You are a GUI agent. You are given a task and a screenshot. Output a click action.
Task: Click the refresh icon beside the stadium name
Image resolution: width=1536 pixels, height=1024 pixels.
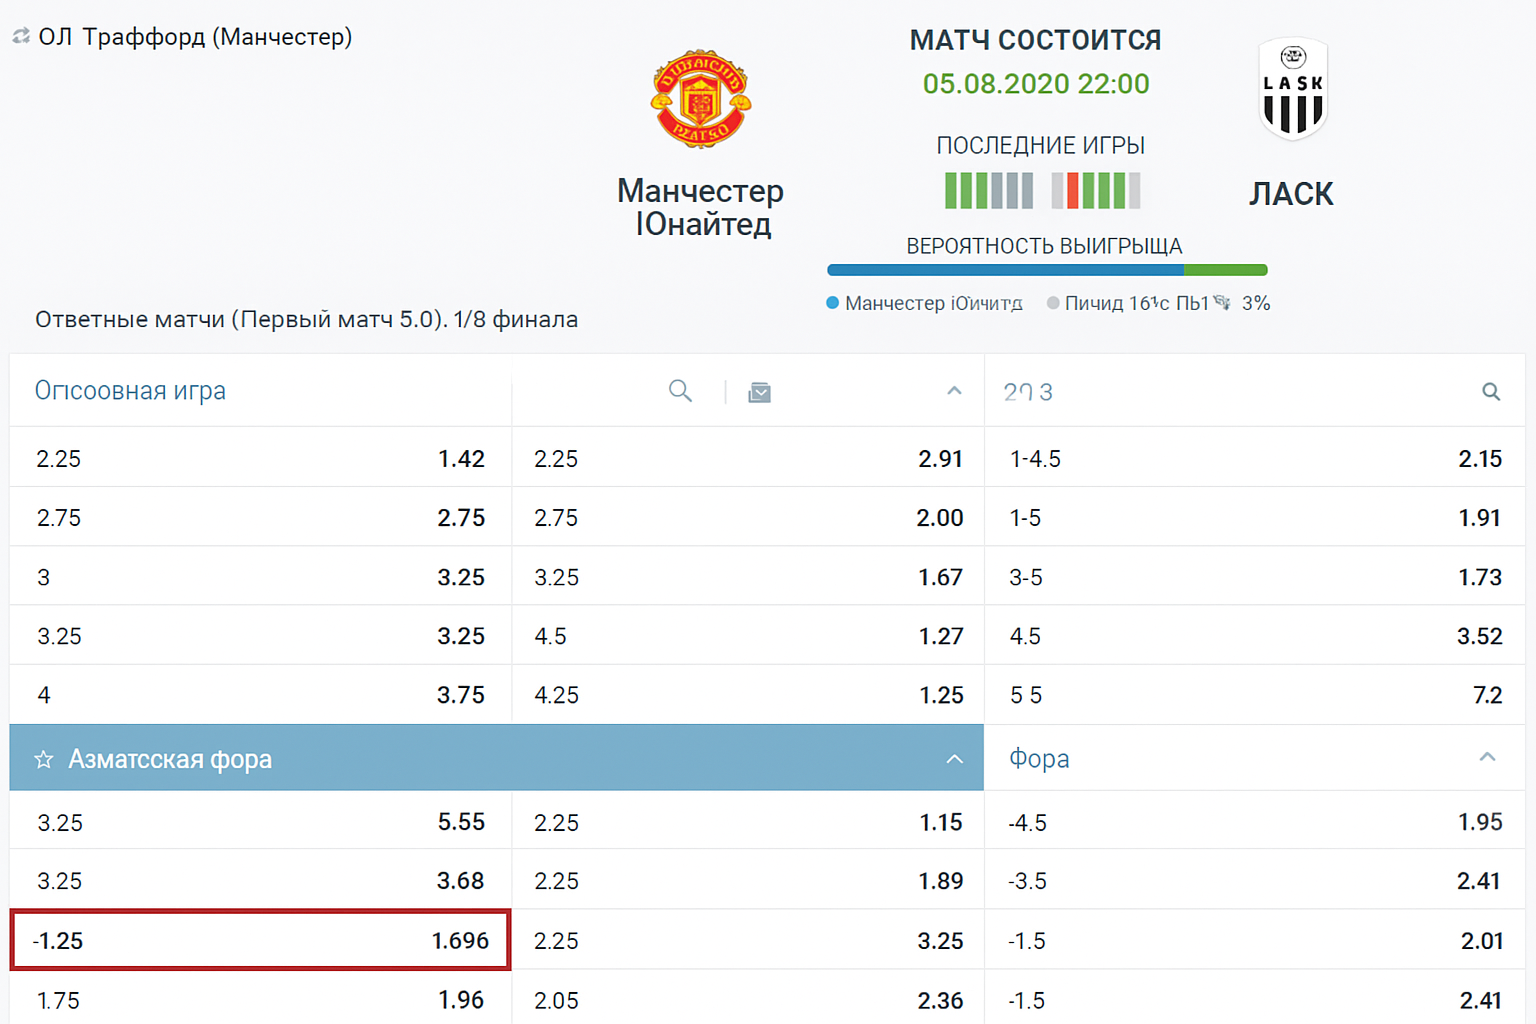[x=21, y=37]
